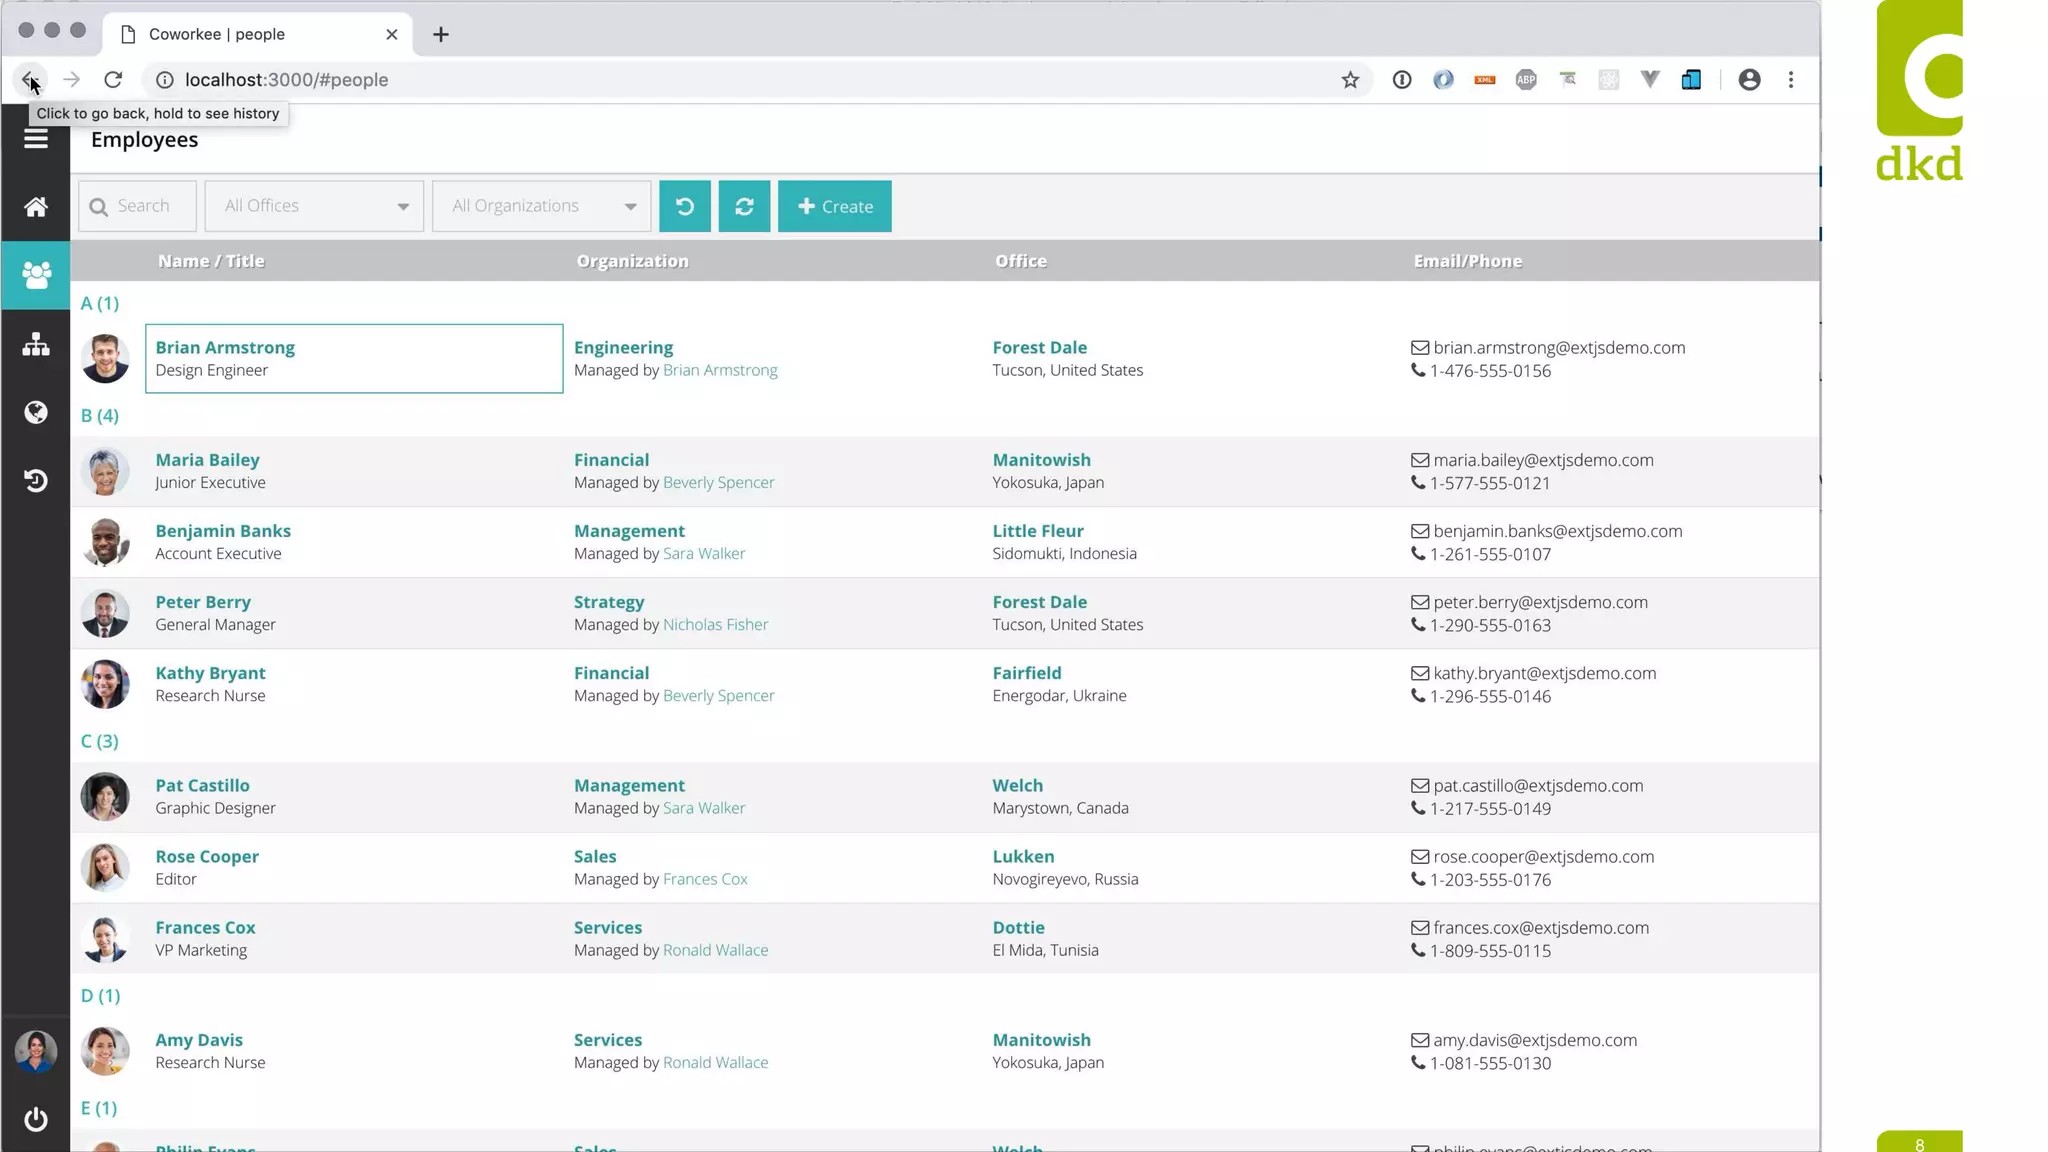Collapse the B (4) group header

(100, 415)
